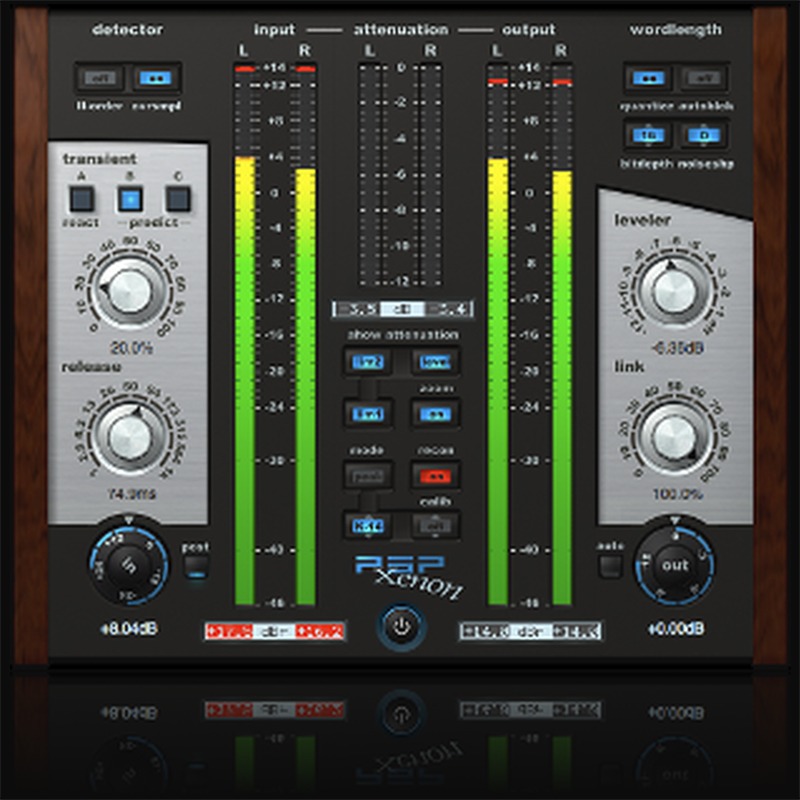
Task: Click the PSP Xenon logo
Action: point(408,577)
